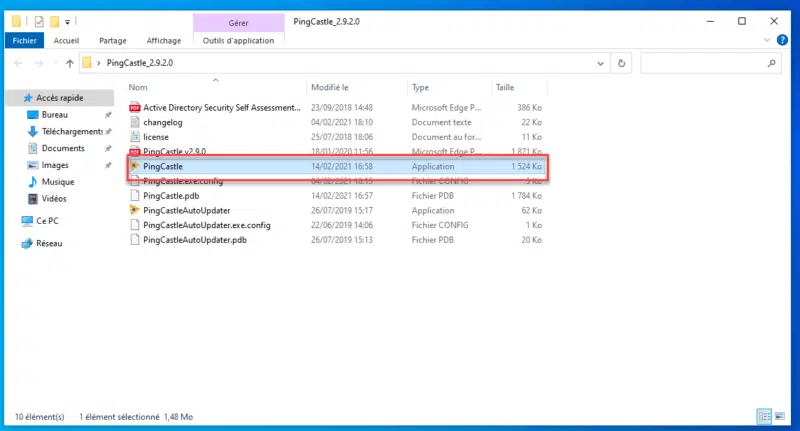800x431 pixels.
Task: Switch to details view layout button
Action: click(764, 417)
